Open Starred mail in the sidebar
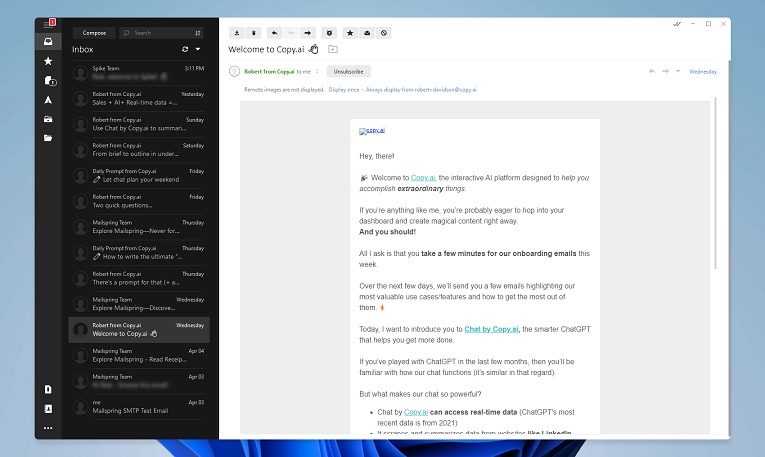The width and height of the screenshot is (765, 457). 48,61
